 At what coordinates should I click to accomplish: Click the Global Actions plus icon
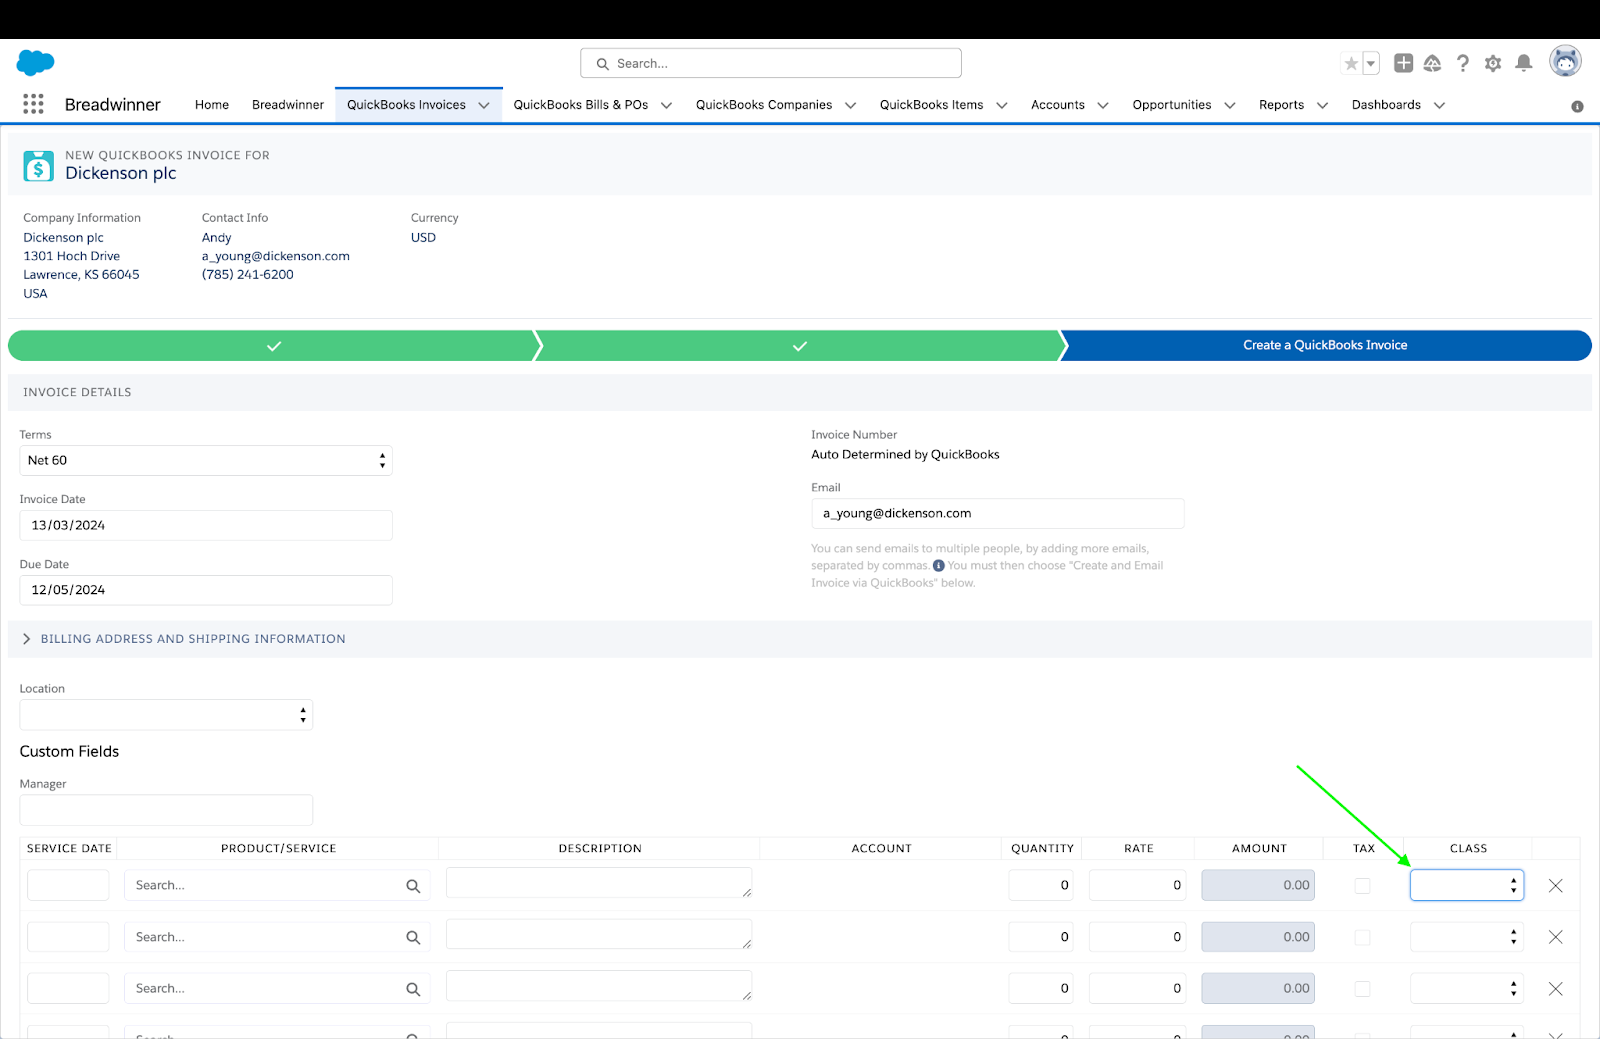(1403, 63)
